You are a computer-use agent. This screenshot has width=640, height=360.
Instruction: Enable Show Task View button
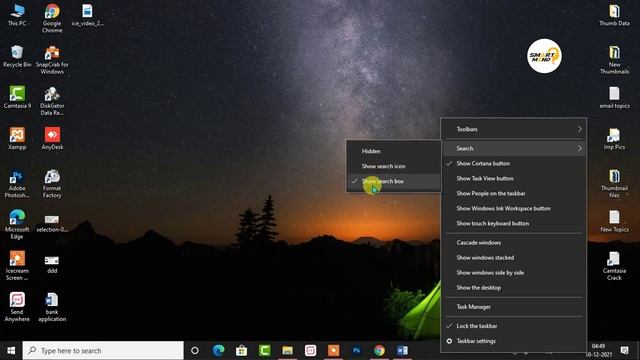pos(514,178)
